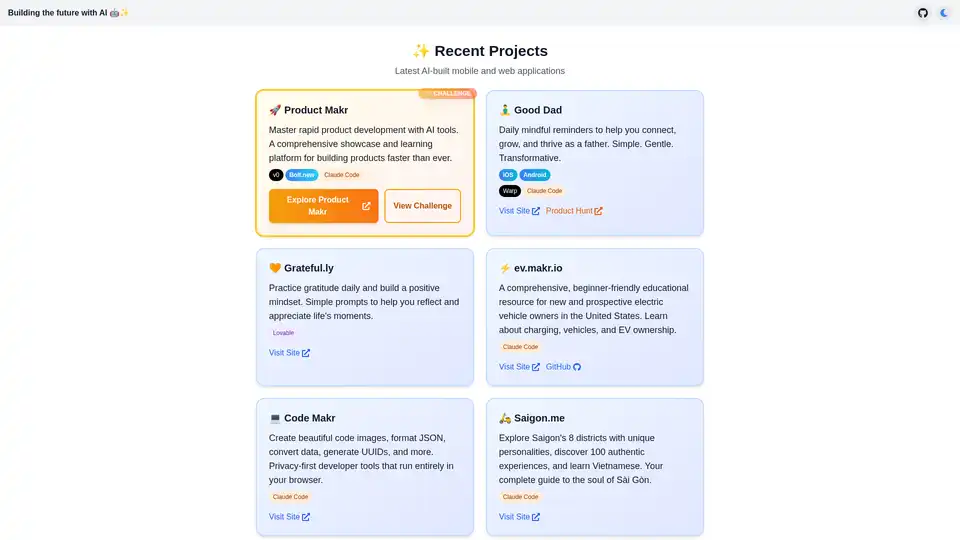Visit the Grateful.ly site link
Viewport: 960px width, 540px height.
(x=289, y=353)
